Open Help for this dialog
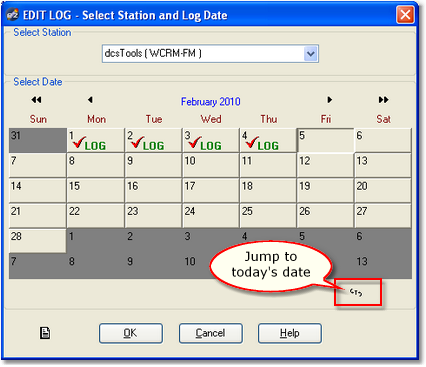 [290, 333]
